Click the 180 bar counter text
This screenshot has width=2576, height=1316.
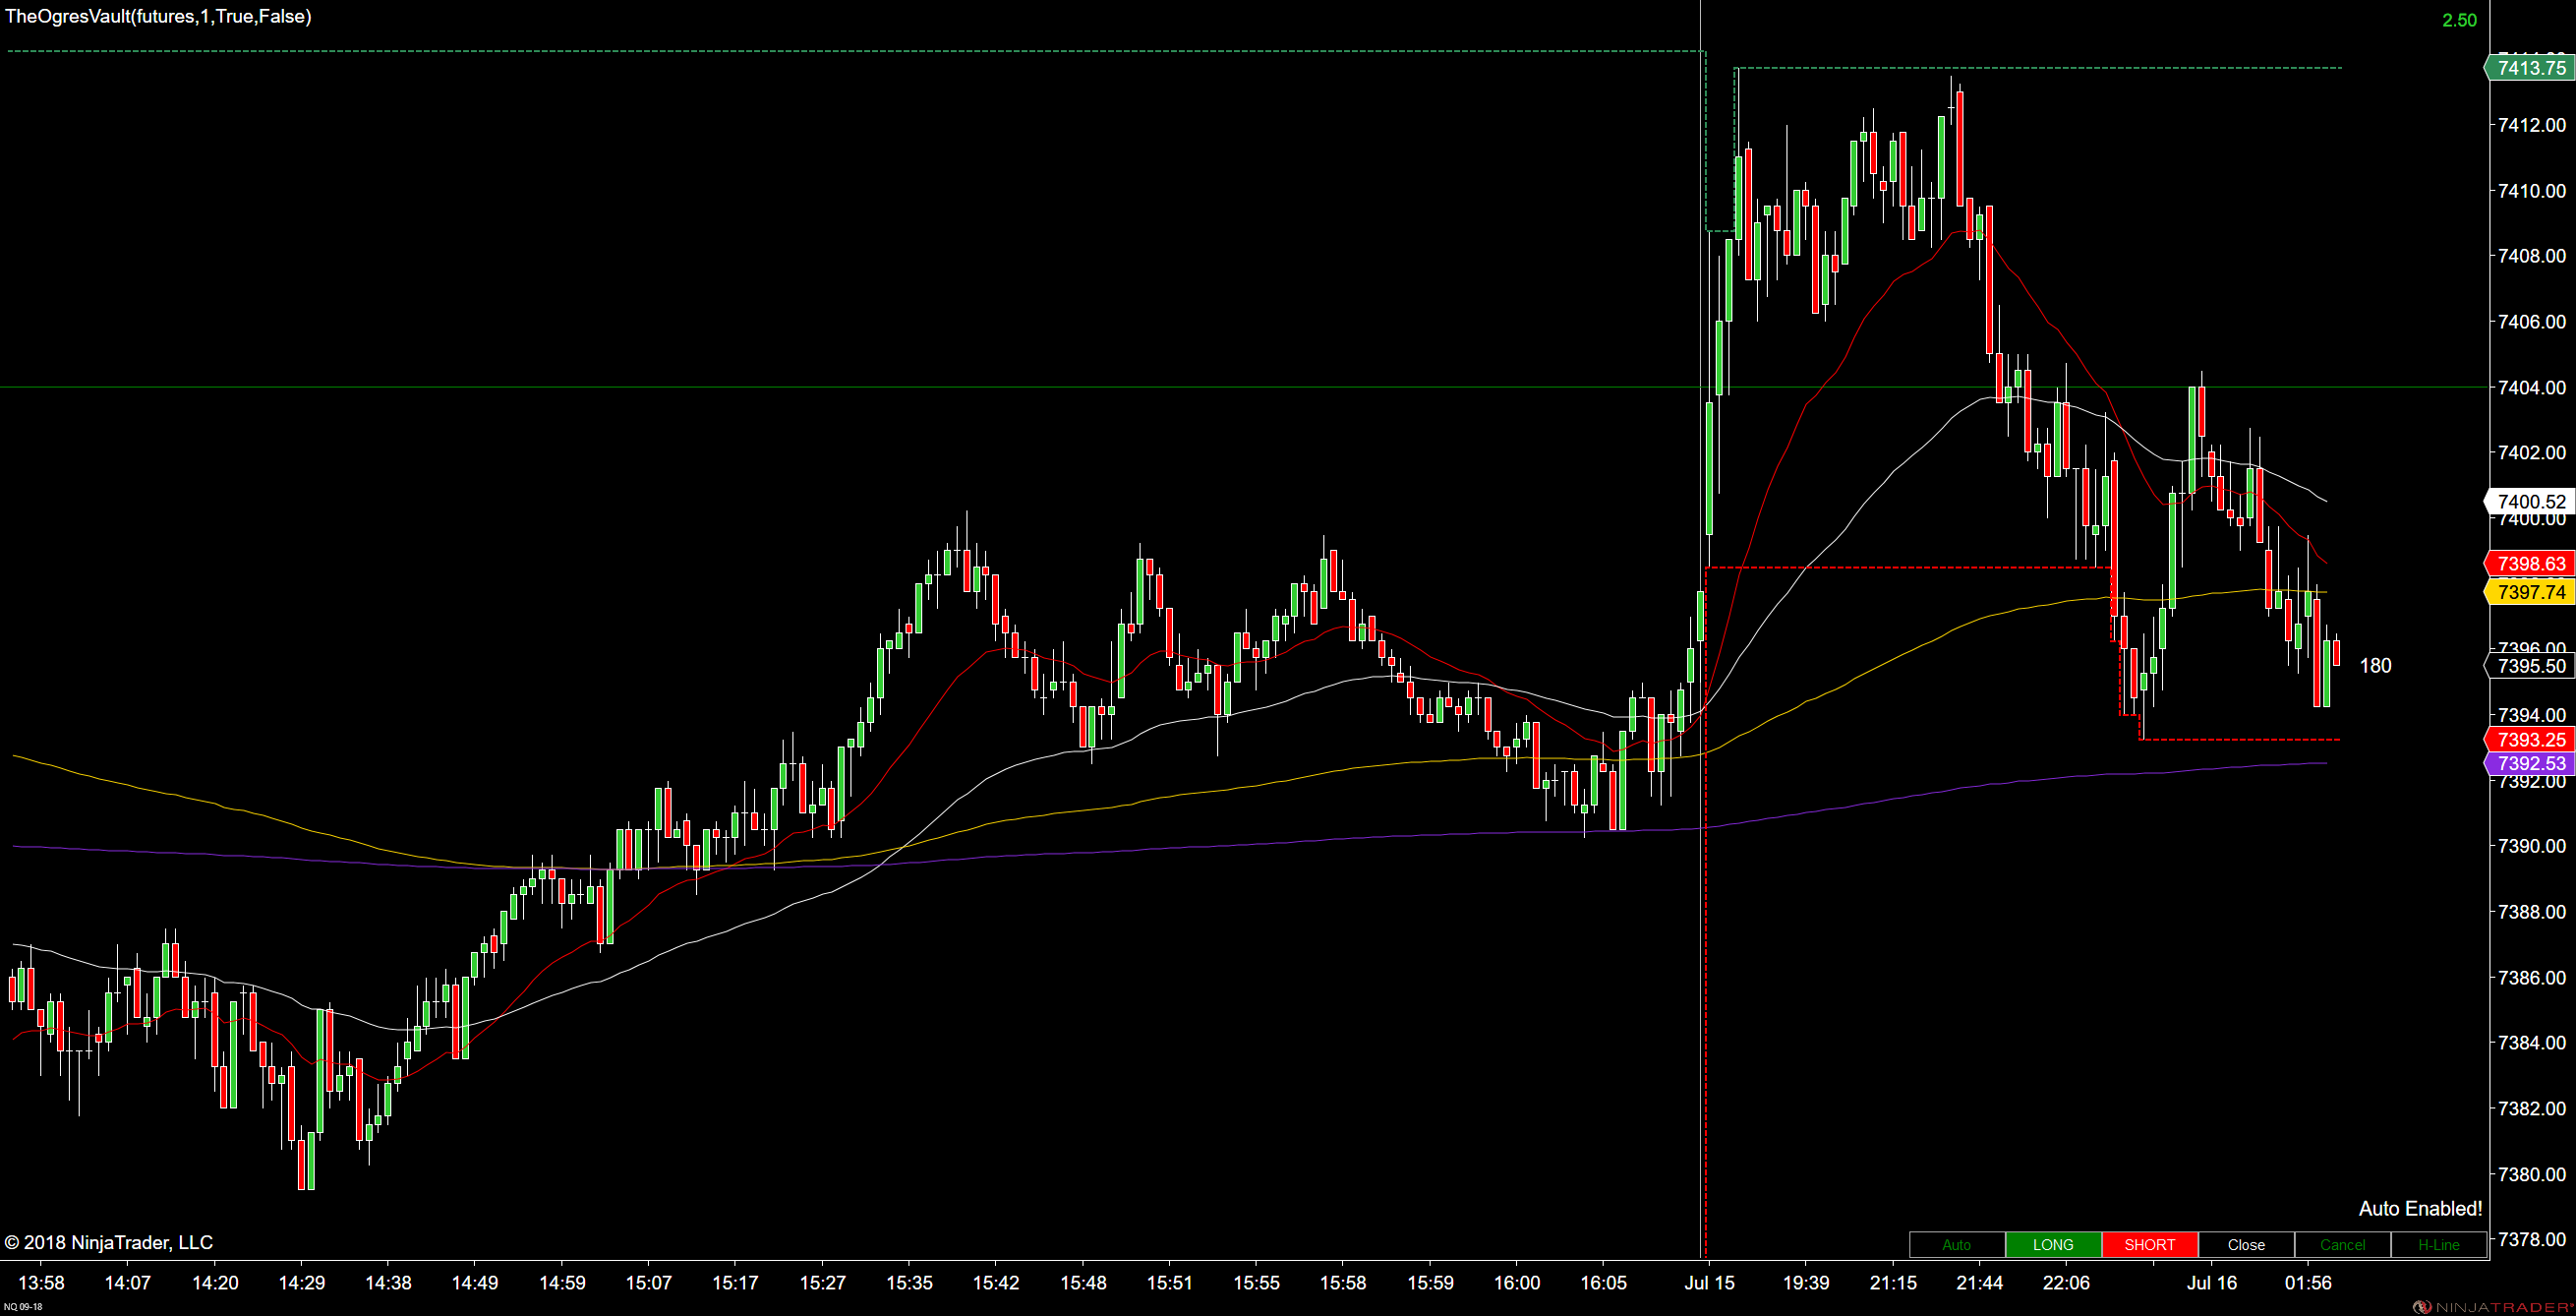(2375, 666)
